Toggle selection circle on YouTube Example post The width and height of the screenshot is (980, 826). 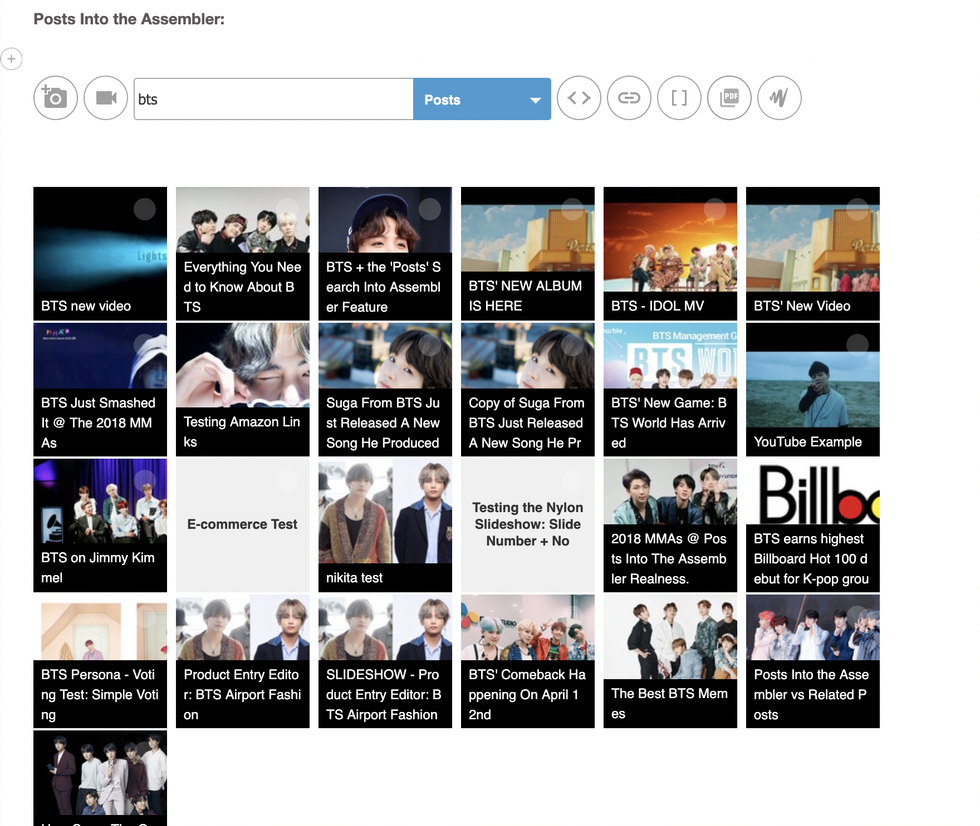[x=857, y=344]
